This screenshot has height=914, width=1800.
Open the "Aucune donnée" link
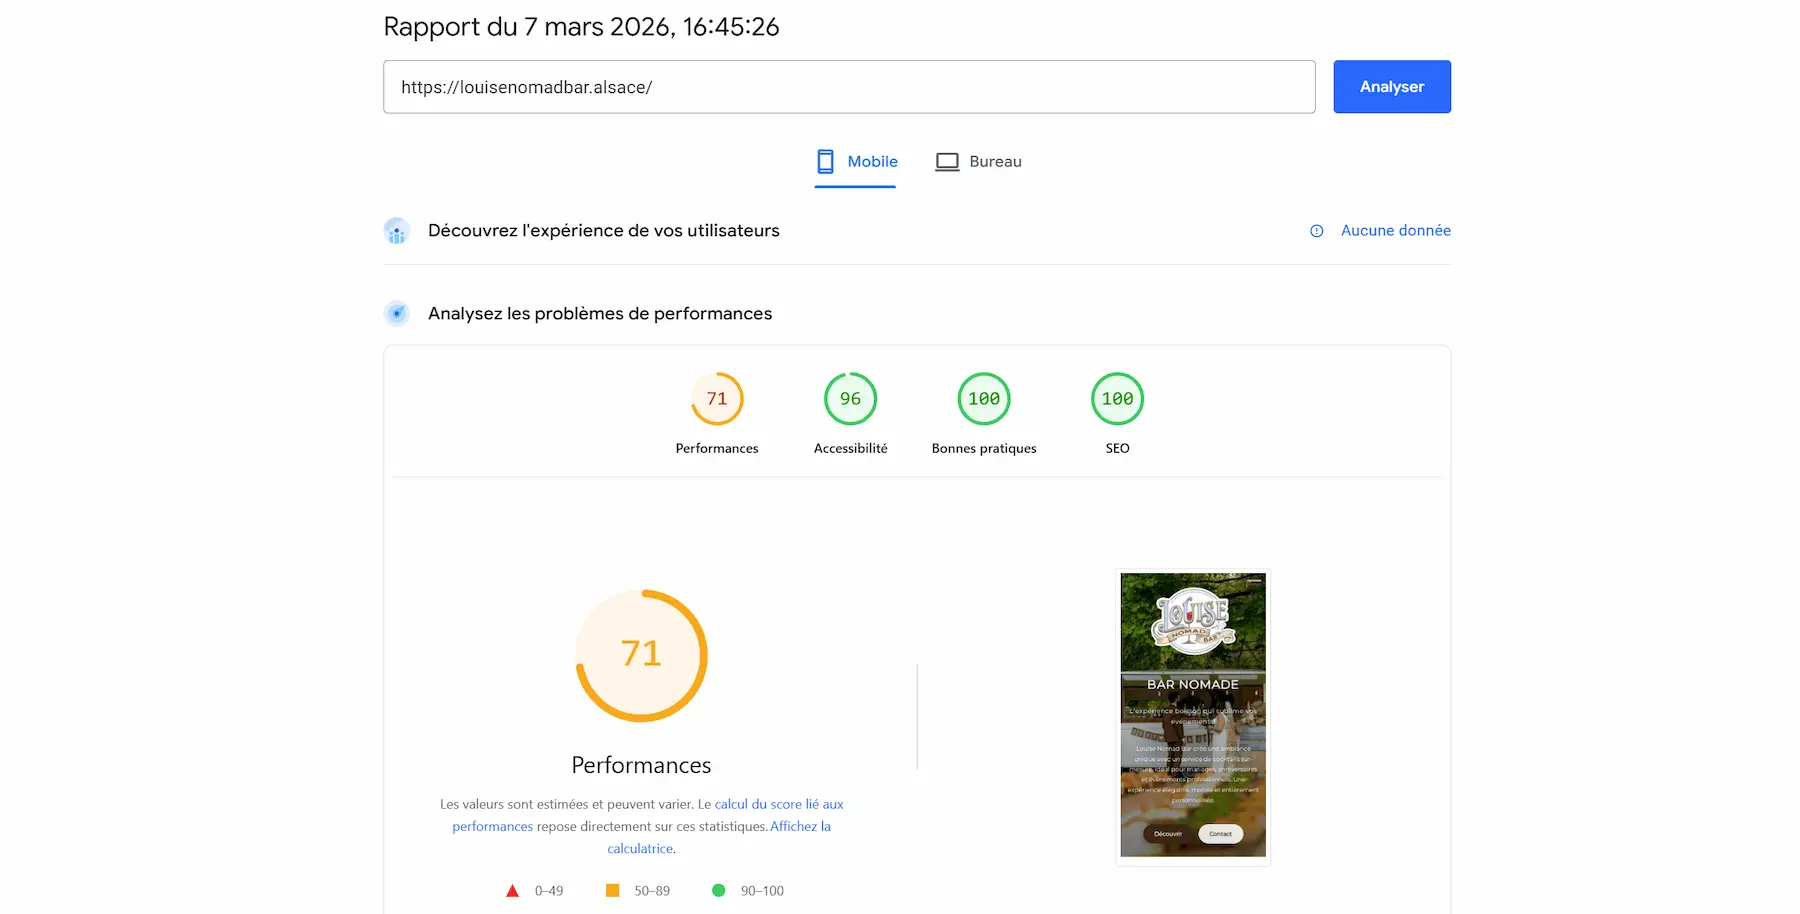1395,230
